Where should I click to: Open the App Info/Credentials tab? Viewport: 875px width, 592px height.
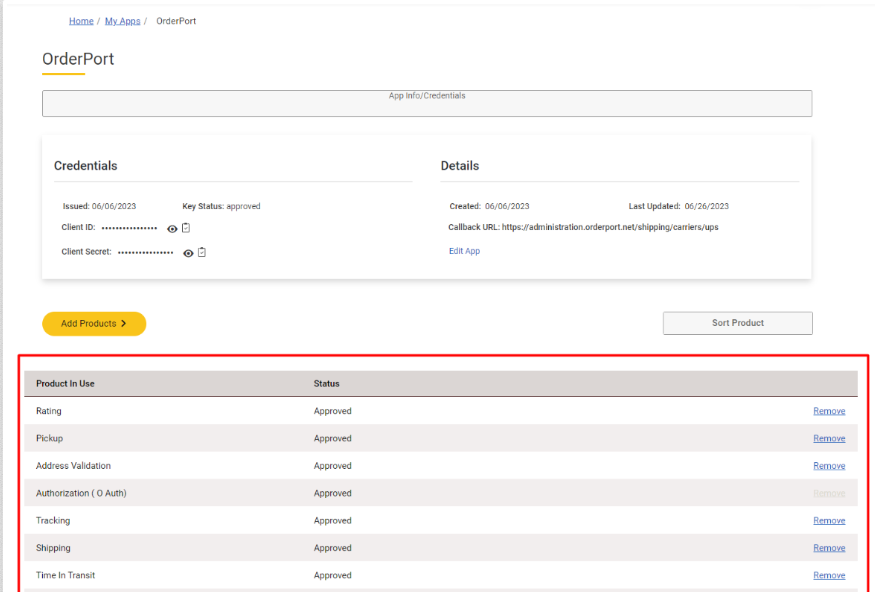[427, 103]
